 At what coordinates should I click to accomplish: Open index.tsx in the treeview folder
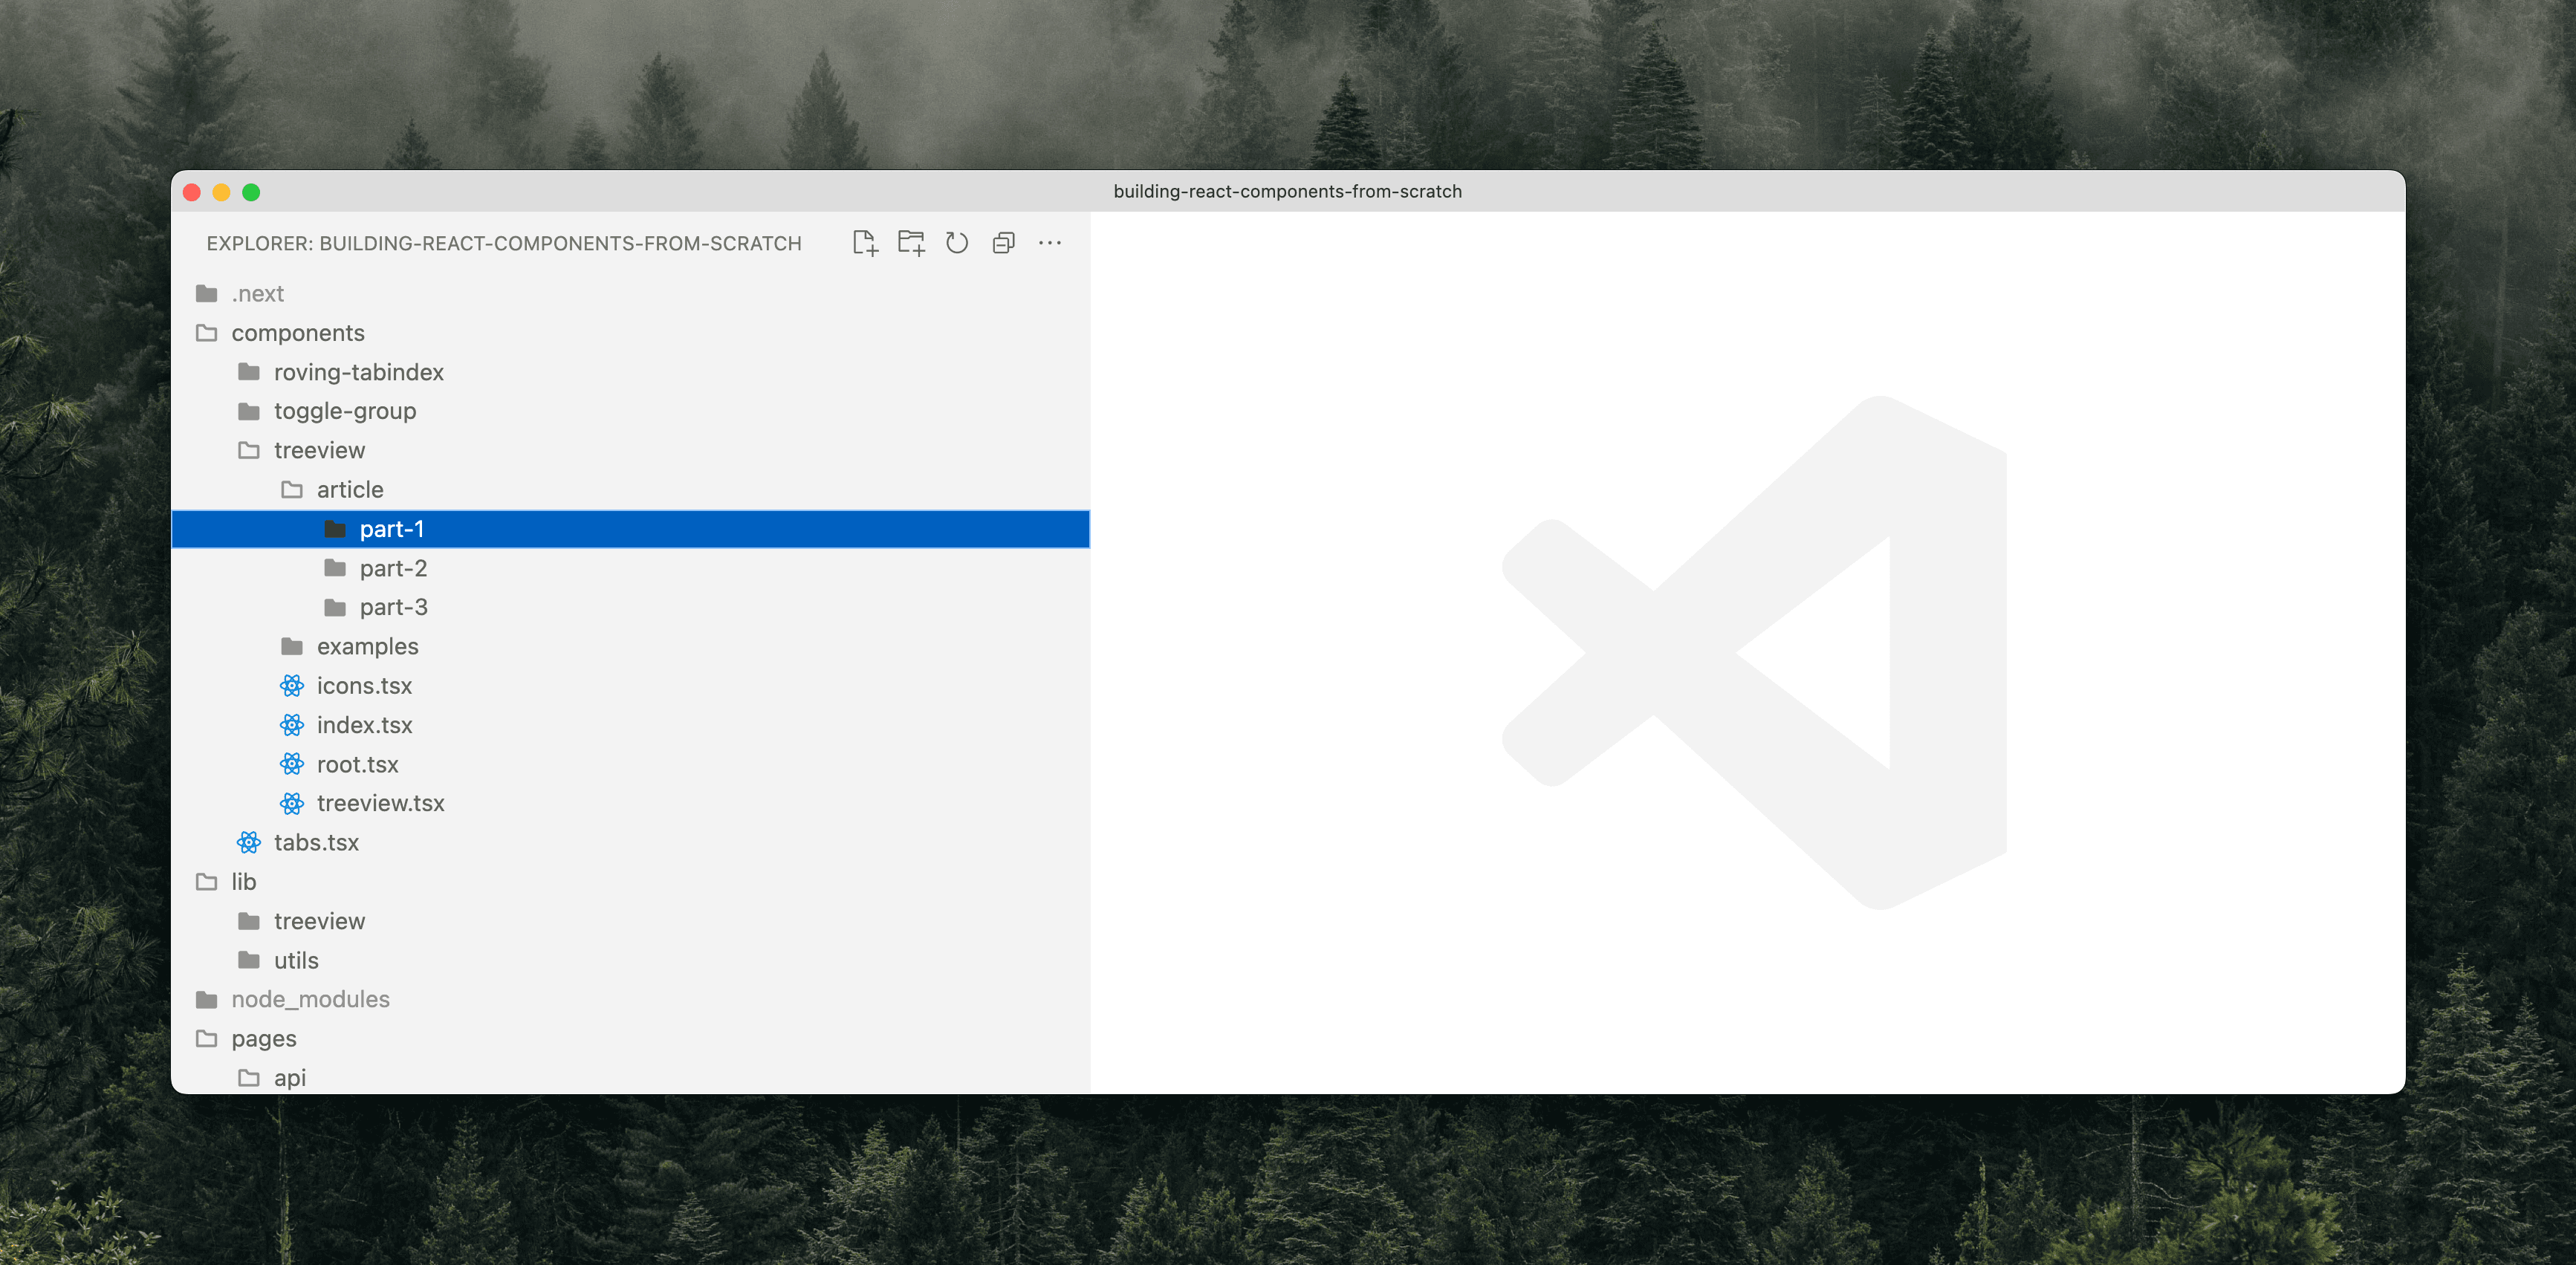(x=364, y=725)
